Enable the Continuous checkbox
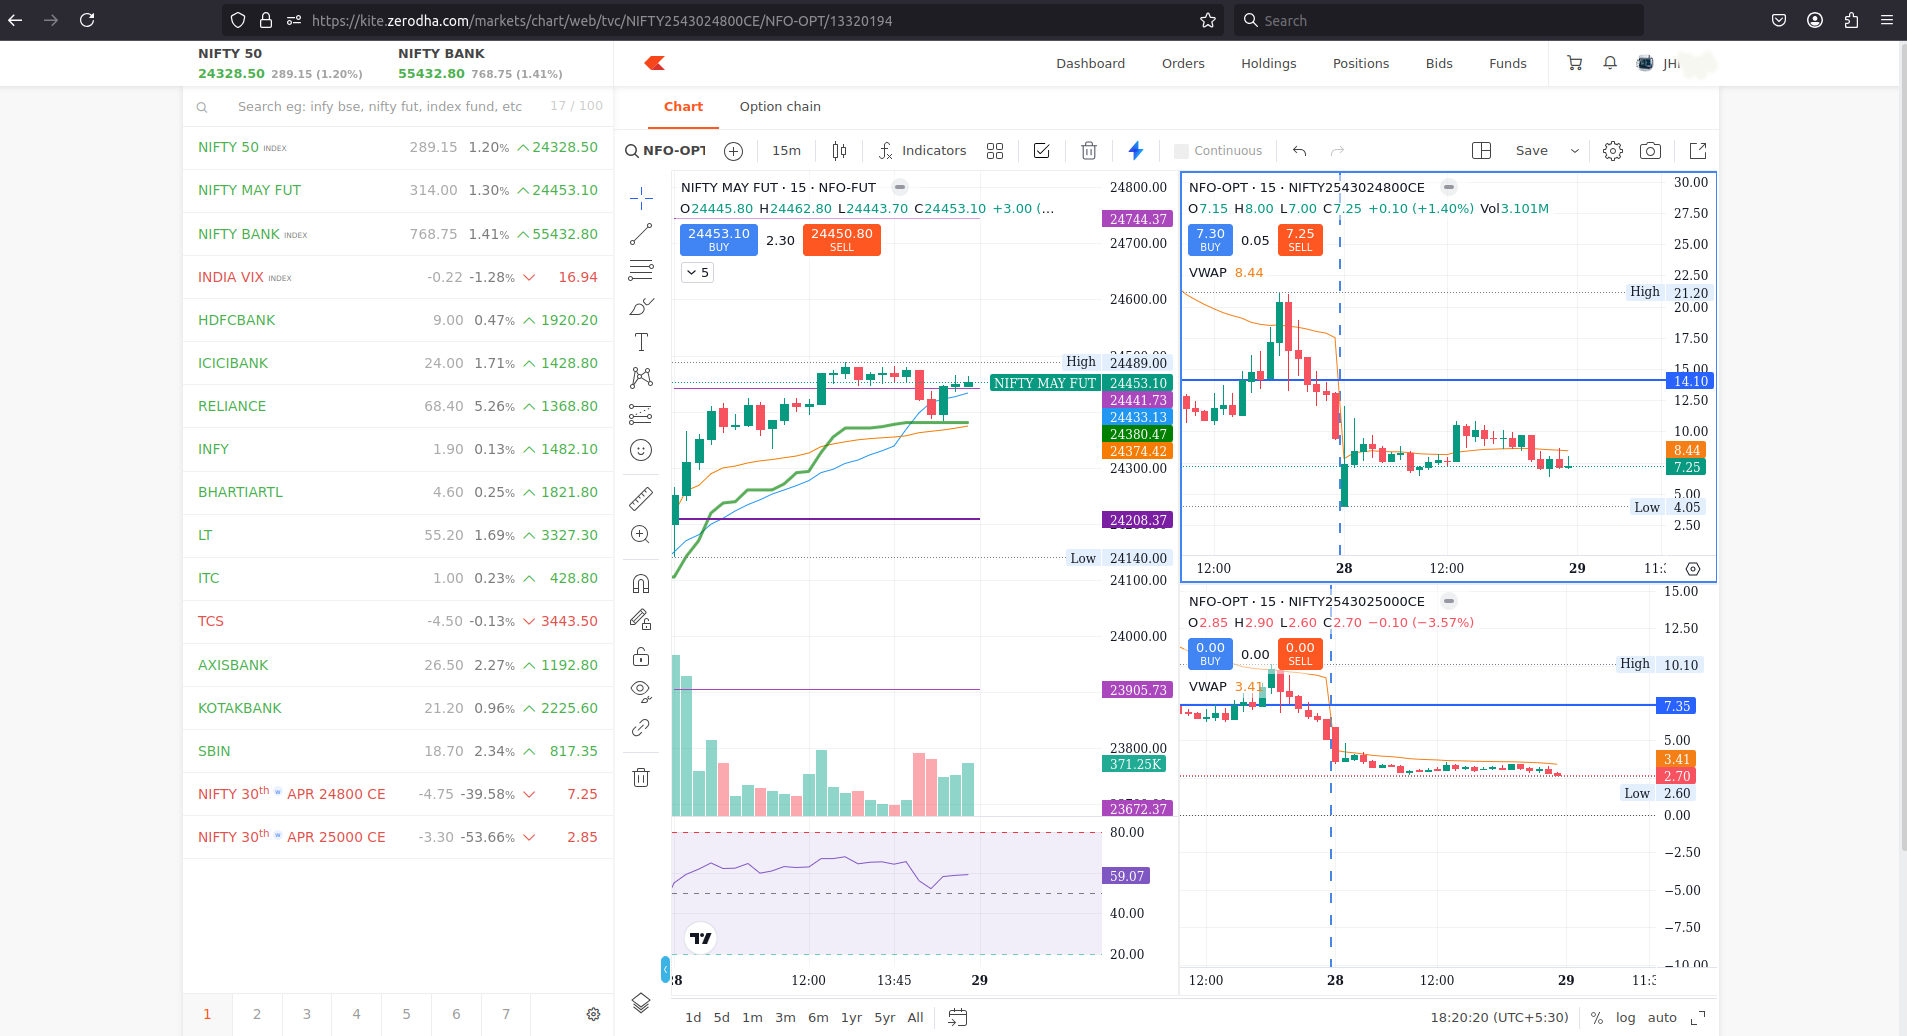1907x1036 pixels. click(1181, 151)
